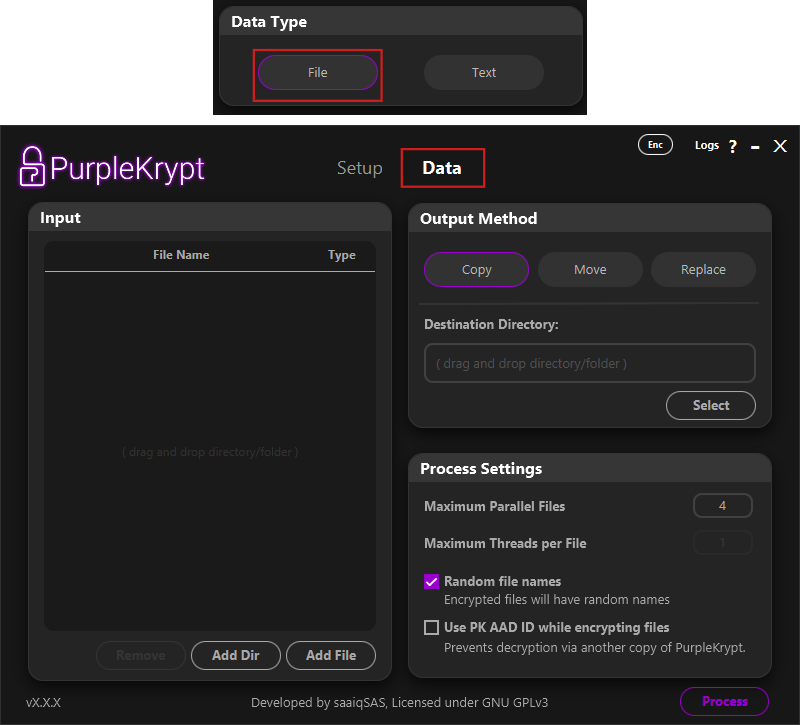800x725 pixels.
Task: Disable the Random file names checkbox
Action: click(x=432, y=582)
